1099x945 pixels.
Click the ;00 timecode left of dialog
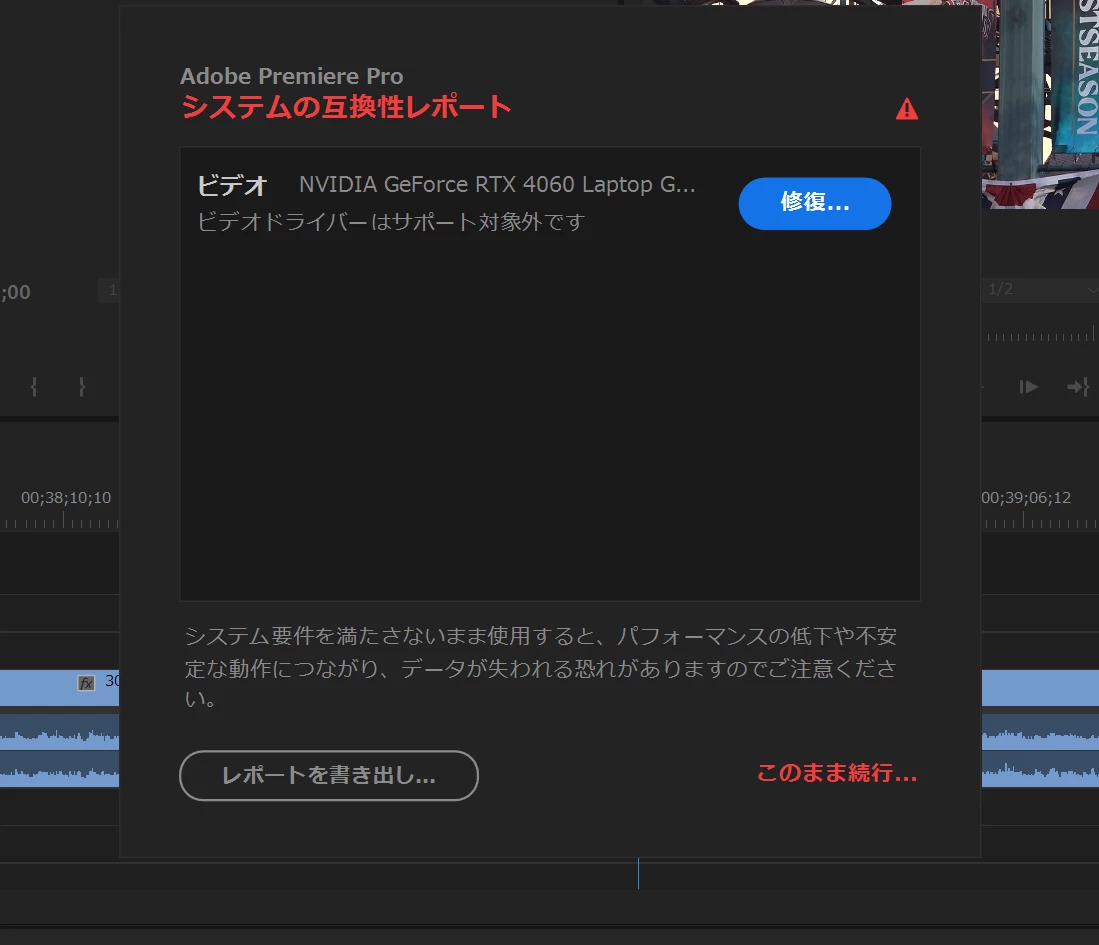coord(15,292)
